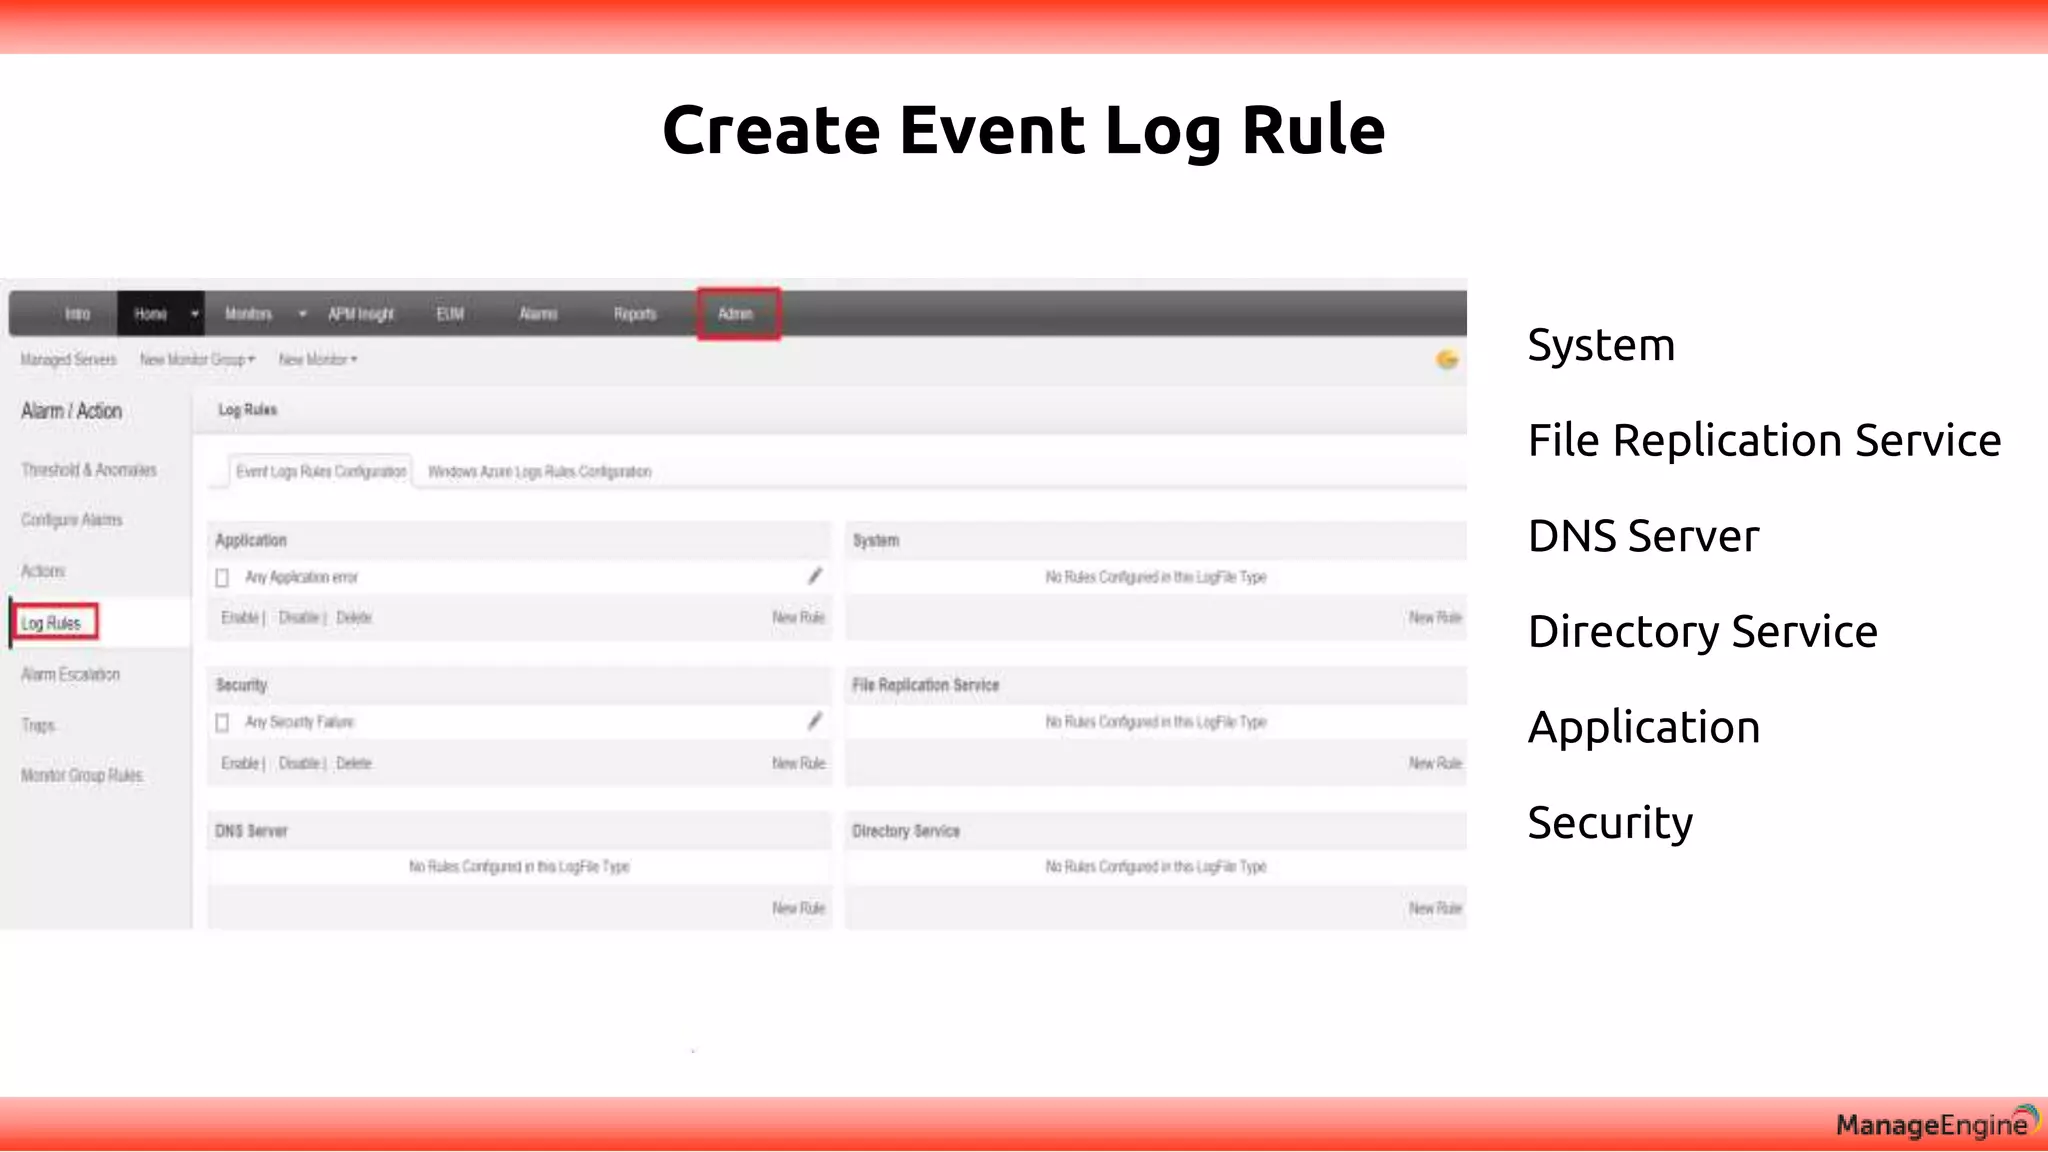2048x1152 pixels.
Task: Click the Any Security Failure rule name
Action: click(299, 722)
